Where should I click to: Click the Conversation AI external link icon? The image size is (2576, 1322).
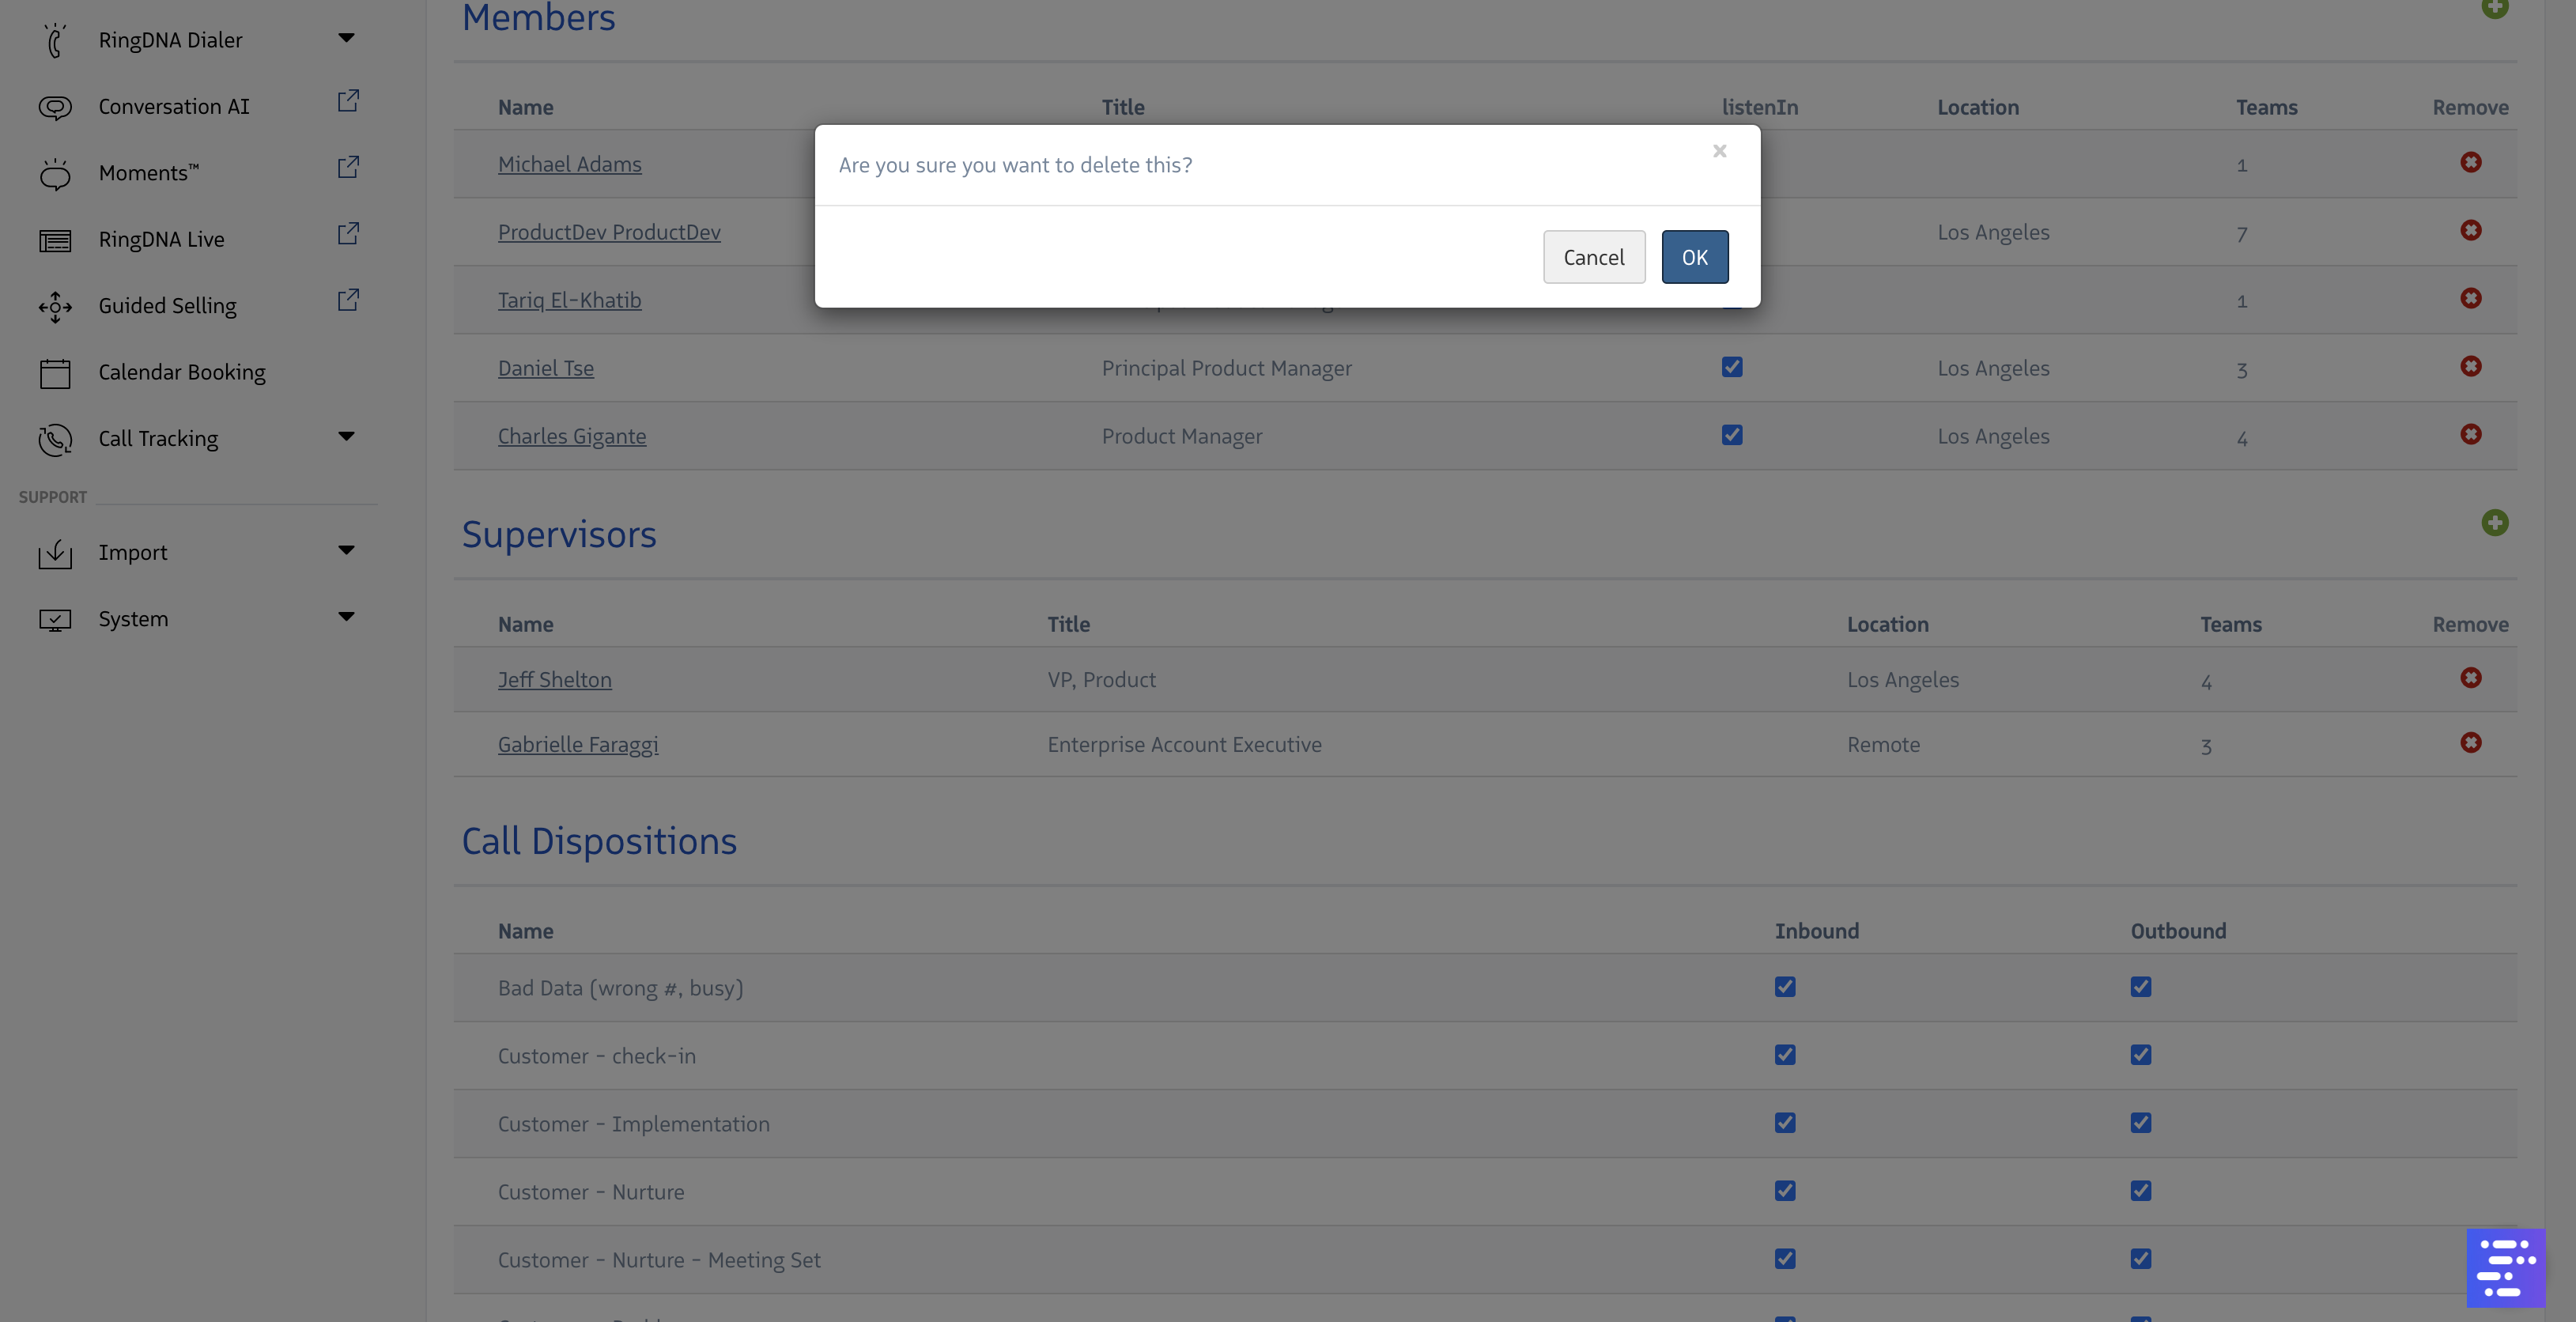coord(347,101)
